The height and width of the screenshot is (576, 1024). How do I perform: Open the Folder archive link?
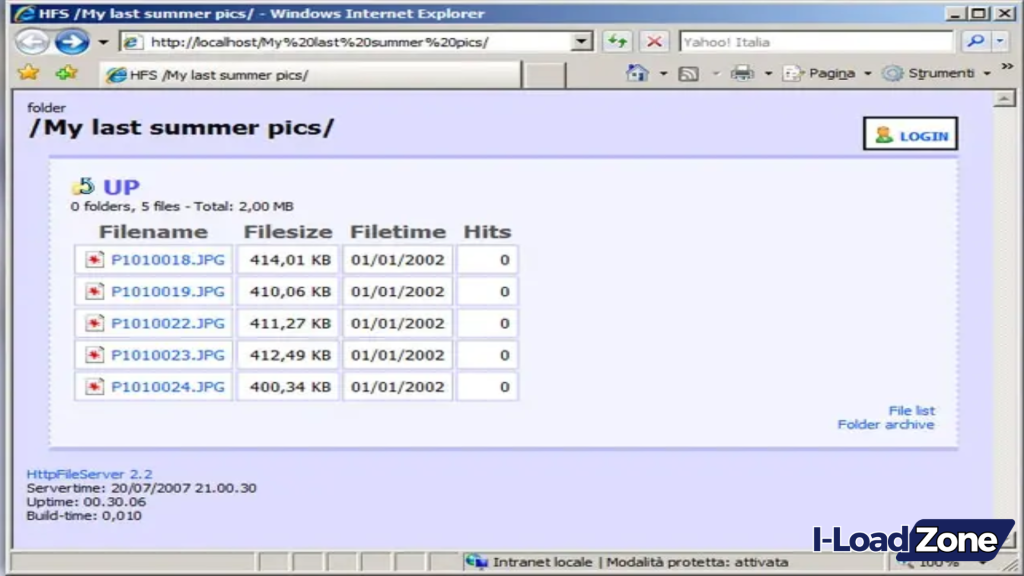886,424
